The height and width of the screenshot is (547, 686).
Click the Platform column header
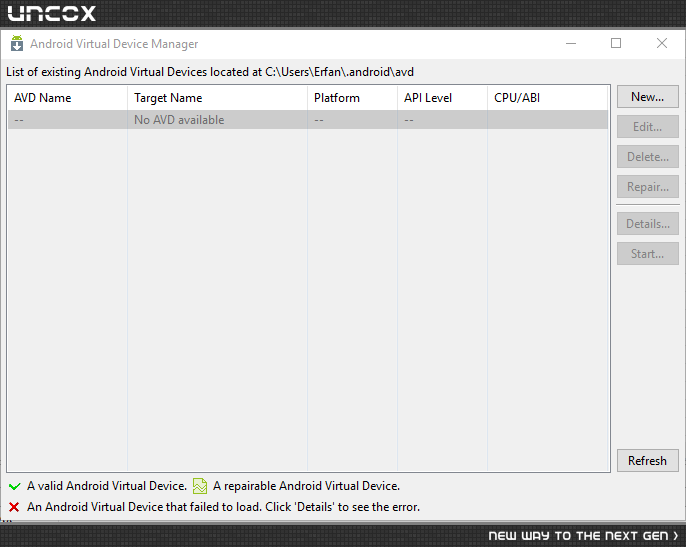[353, 98]
